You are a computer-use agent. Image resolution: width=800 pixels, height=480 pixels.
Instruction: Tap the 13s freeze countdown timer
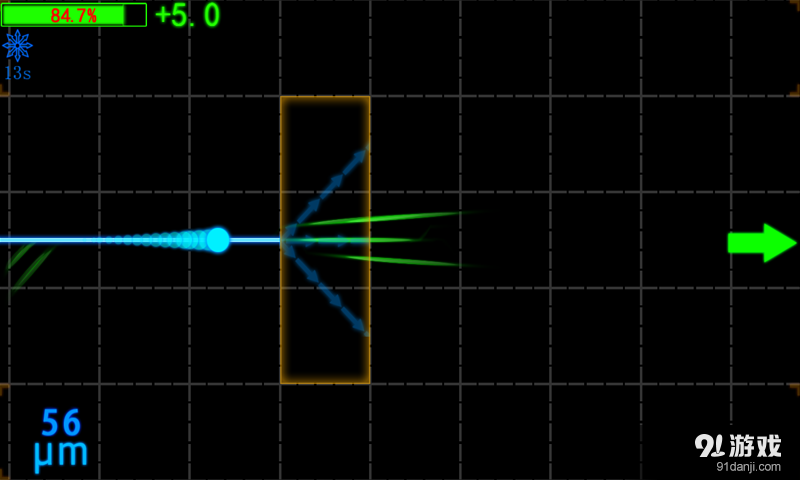[17, 73]
